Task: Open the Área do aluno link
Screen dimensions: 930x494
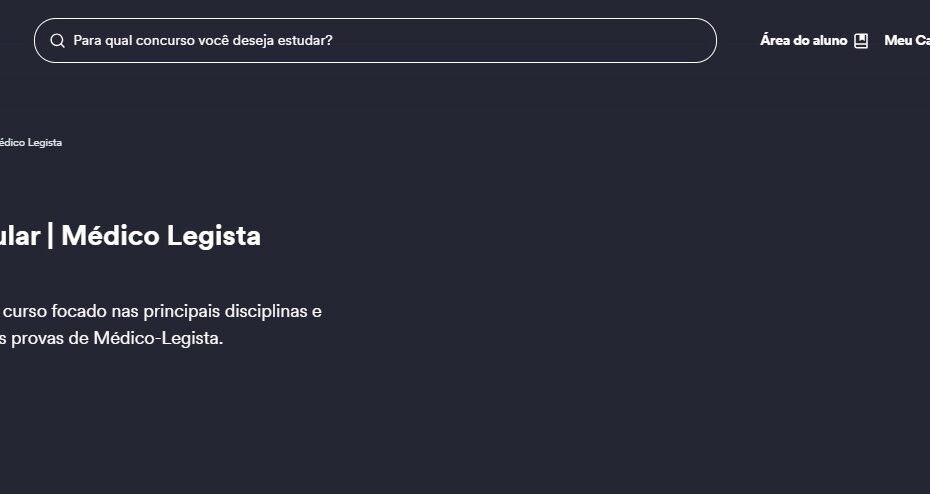Action: [814, 40]
